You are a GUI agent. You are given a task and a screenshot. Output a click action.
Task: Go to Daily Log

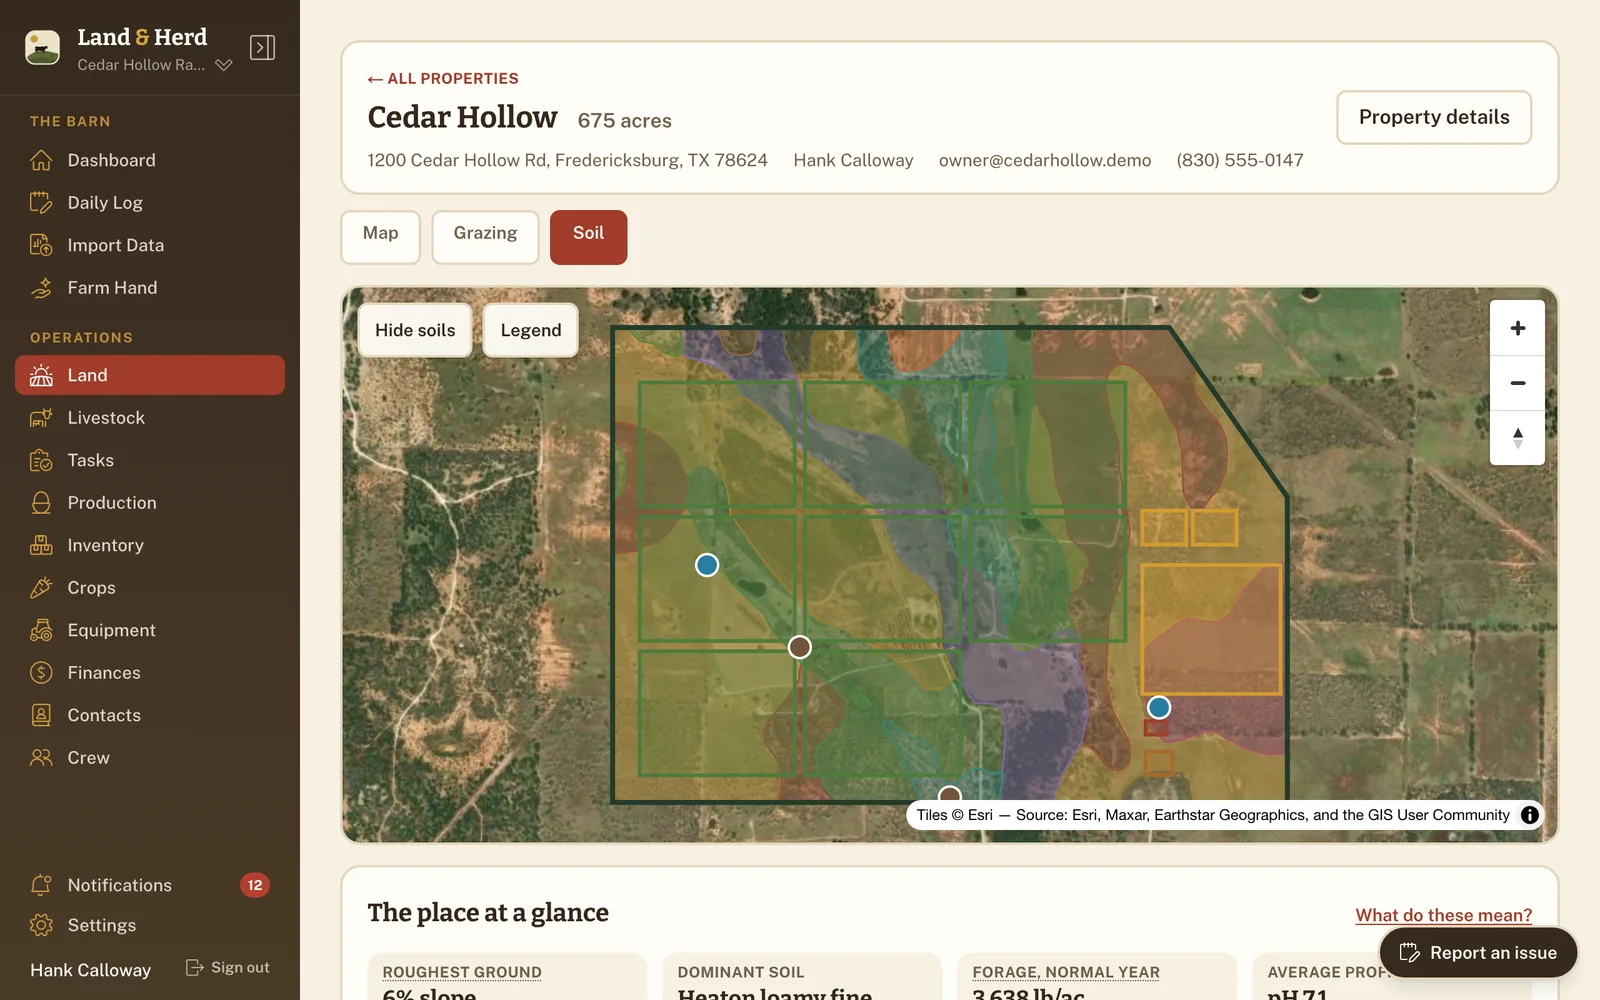click(x=150, y=202)
